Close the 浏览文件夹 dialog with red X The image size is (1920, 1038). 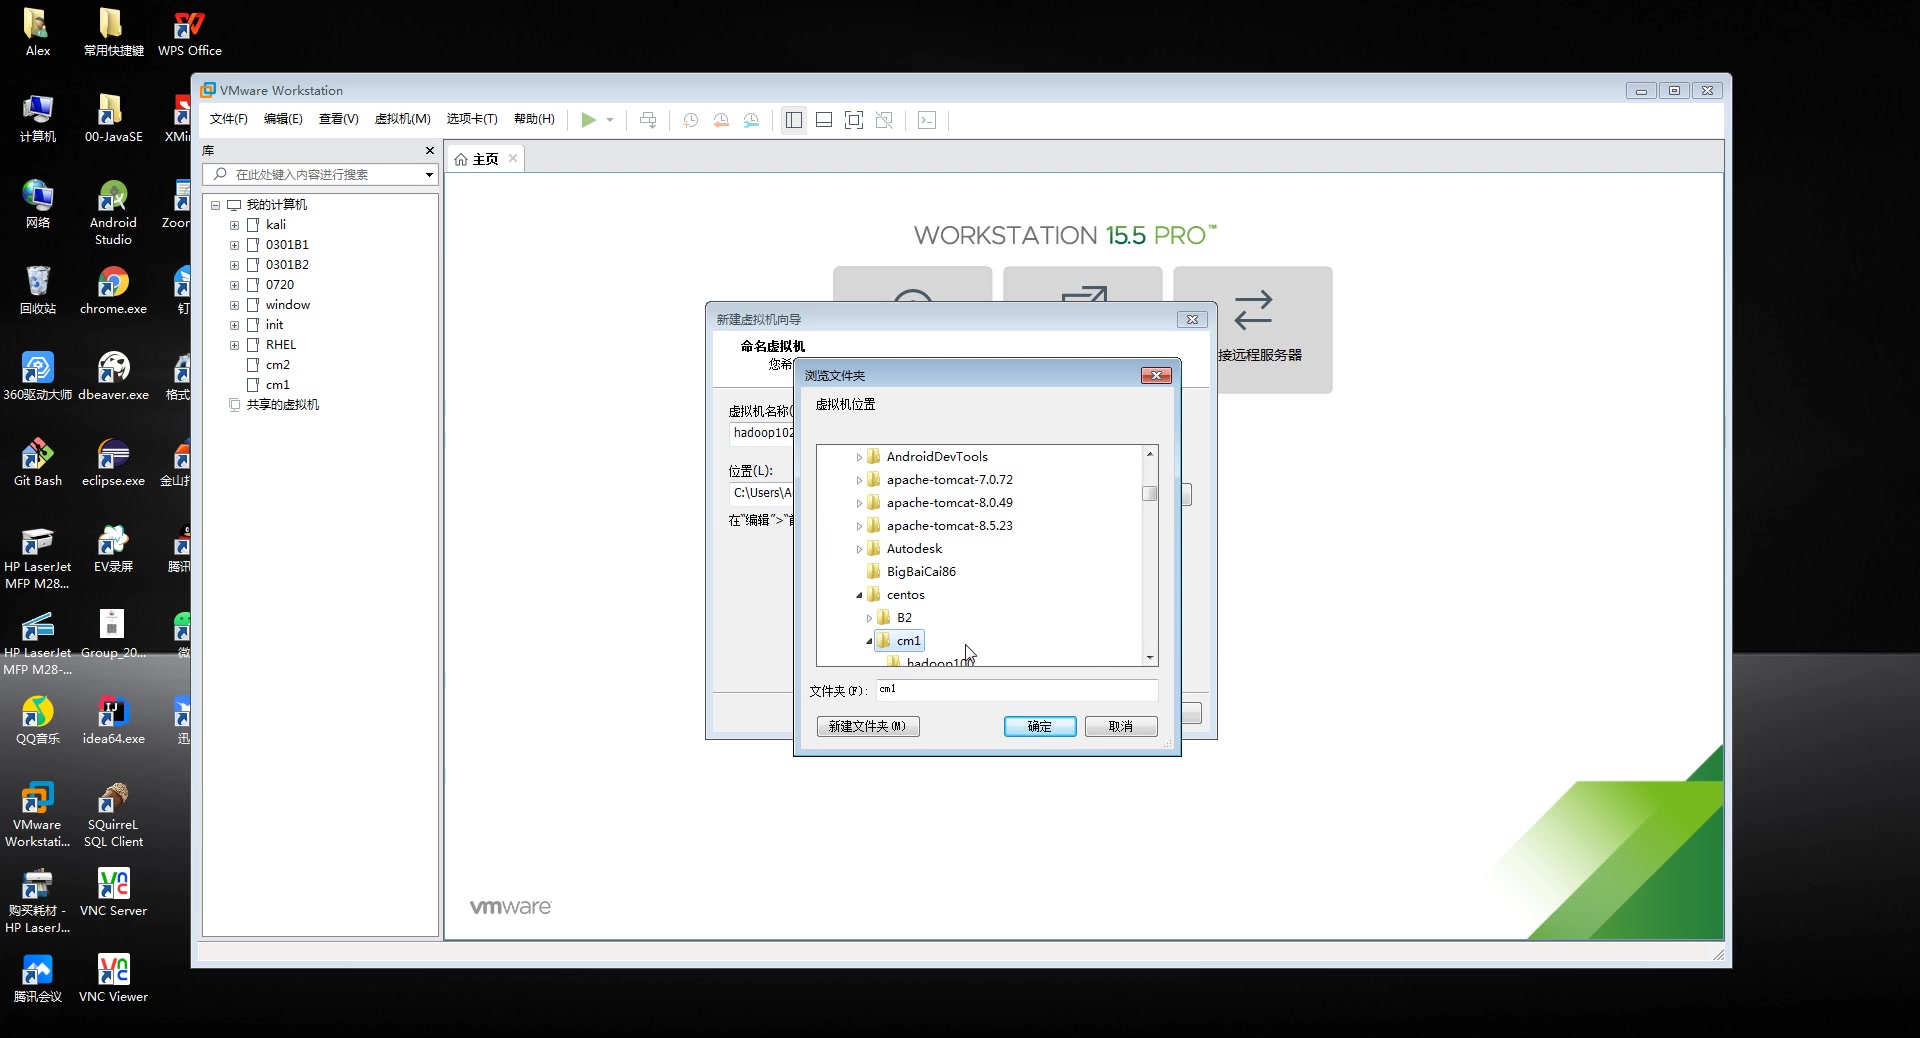[1156, 375]
